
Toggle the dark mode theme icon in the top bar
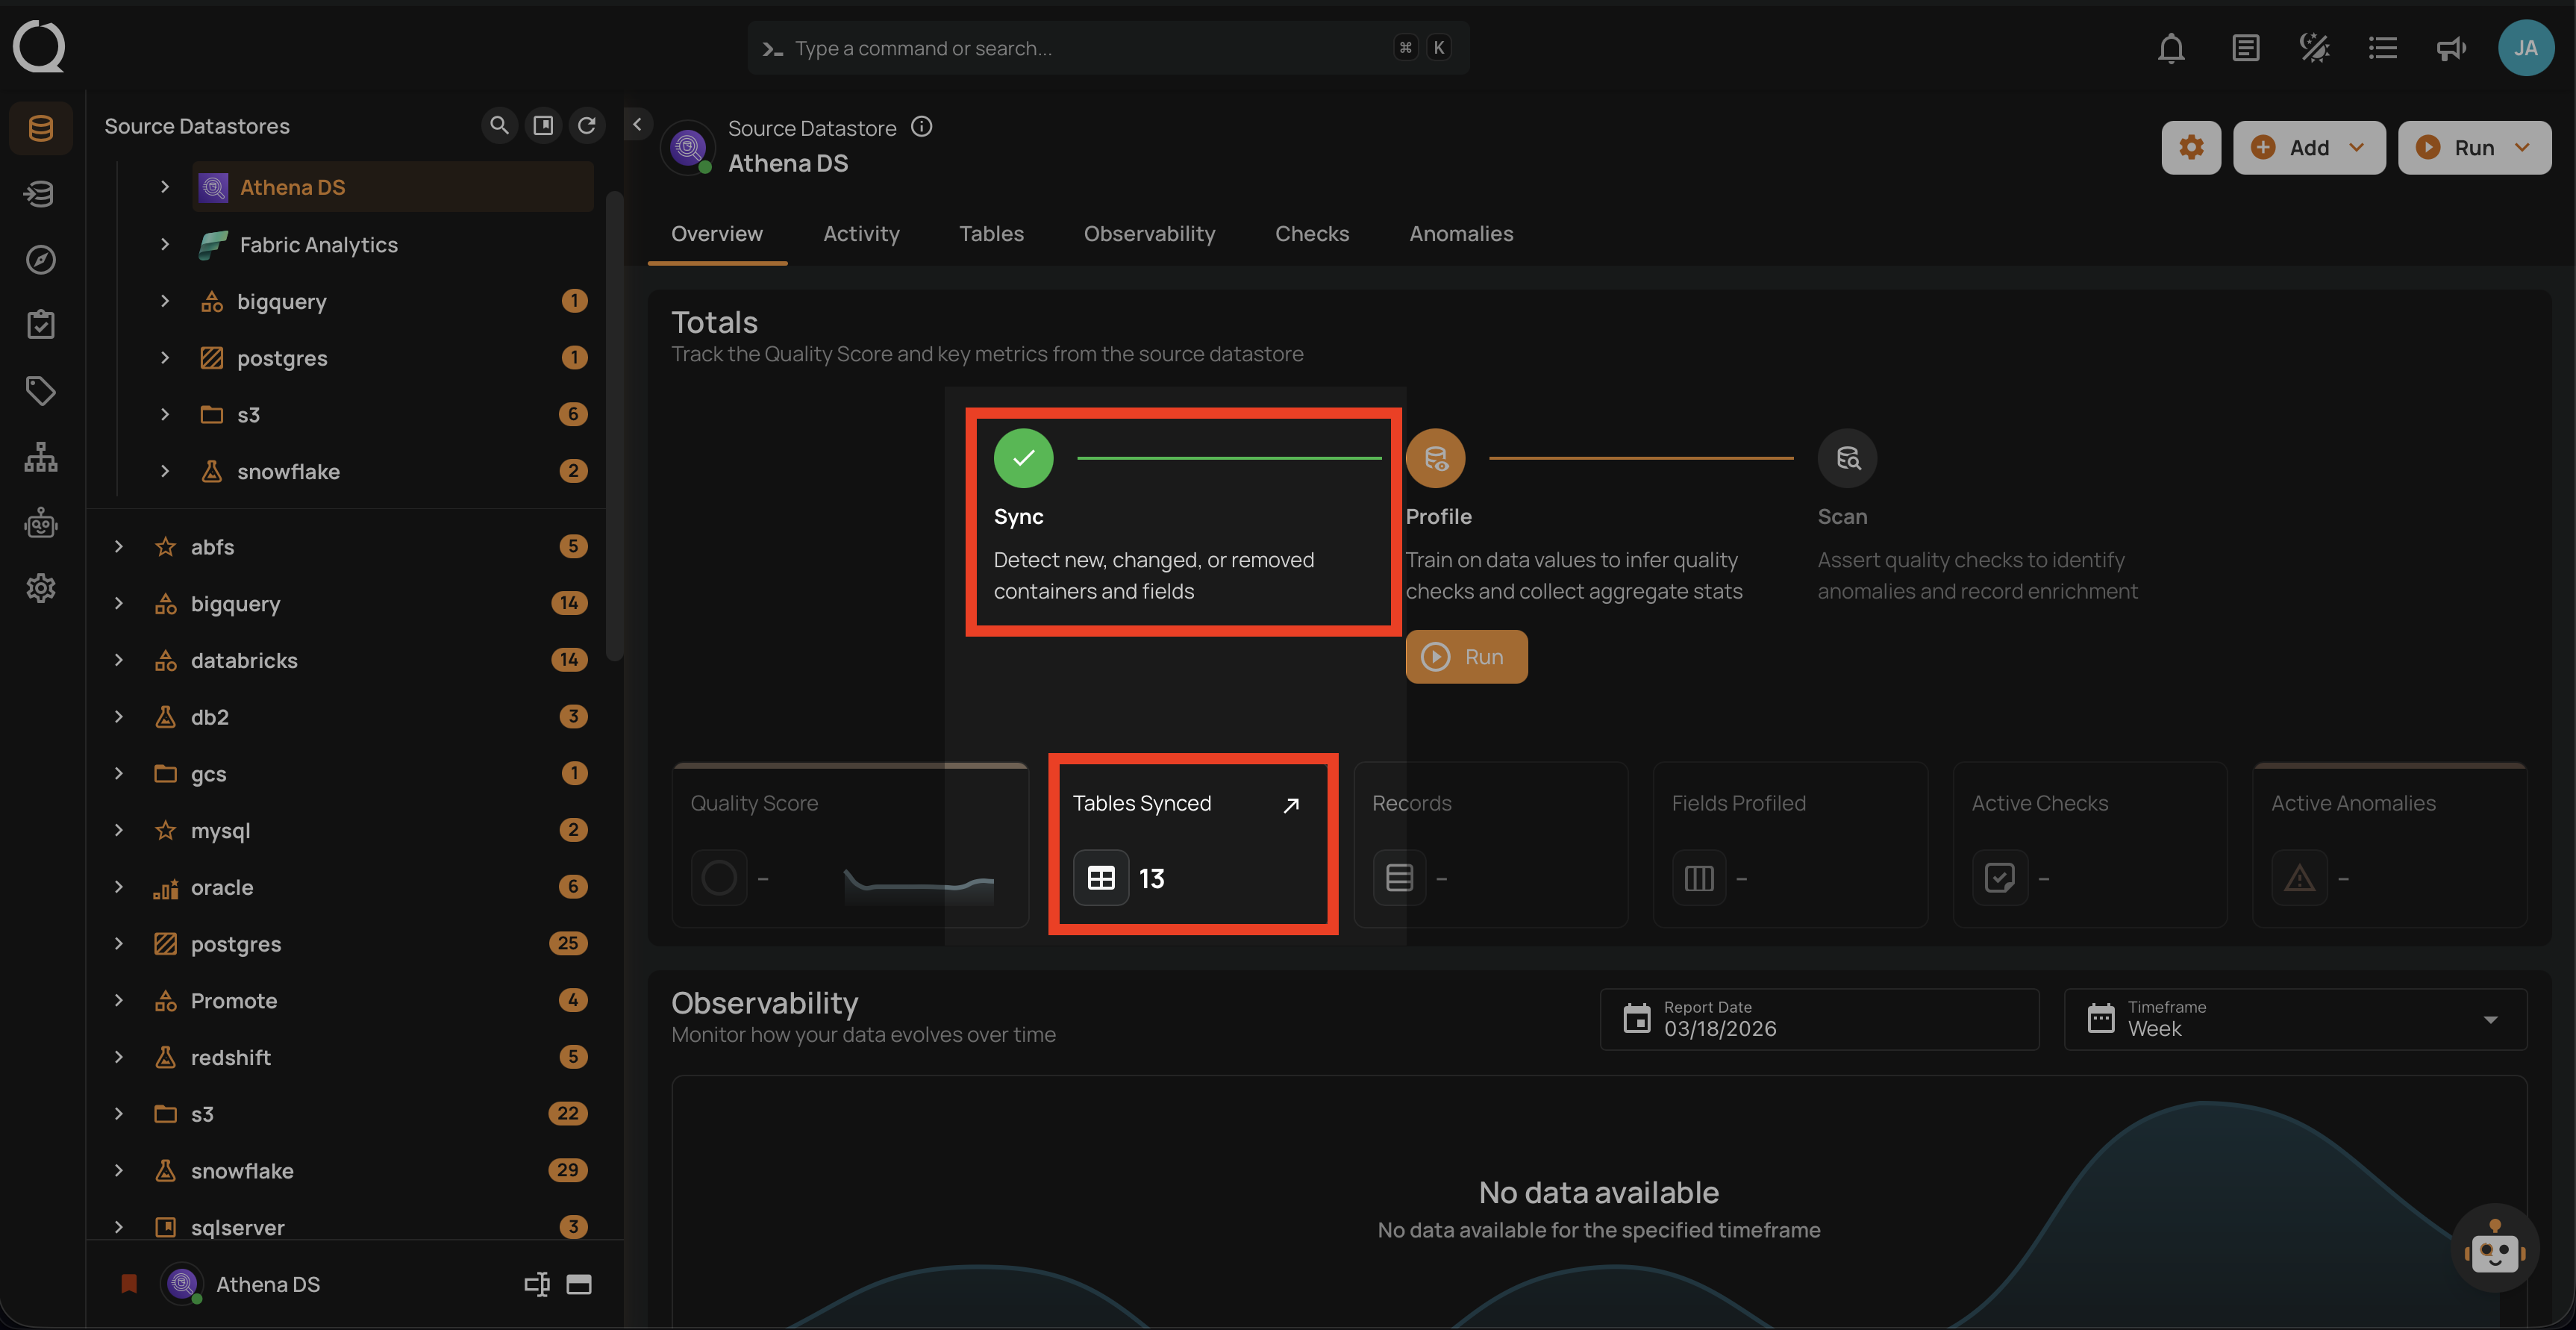click(2313, 47)
